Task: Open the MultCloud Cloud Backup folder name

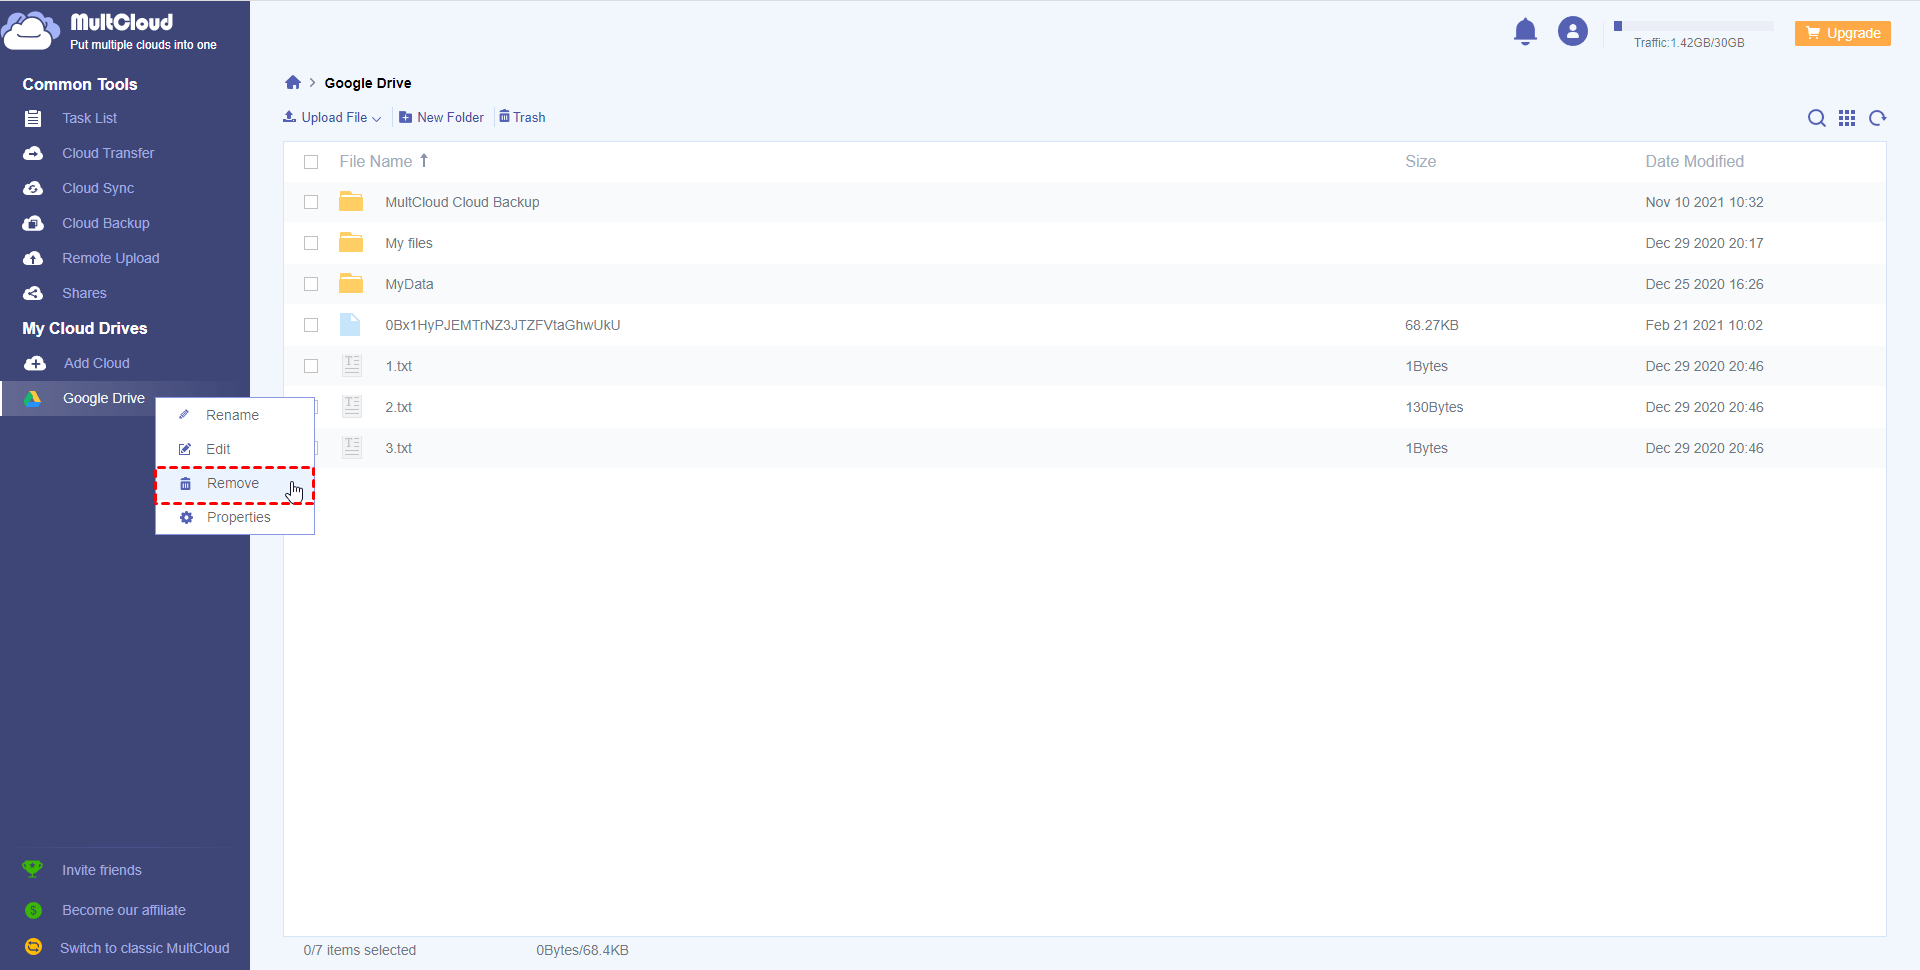Action: pyautogui.click(x=462, y=202)
